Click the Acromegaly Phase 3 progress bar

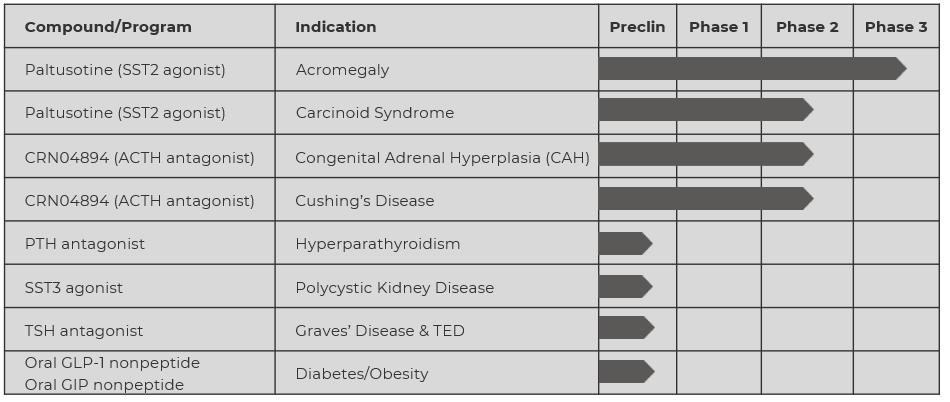(750, 68)
